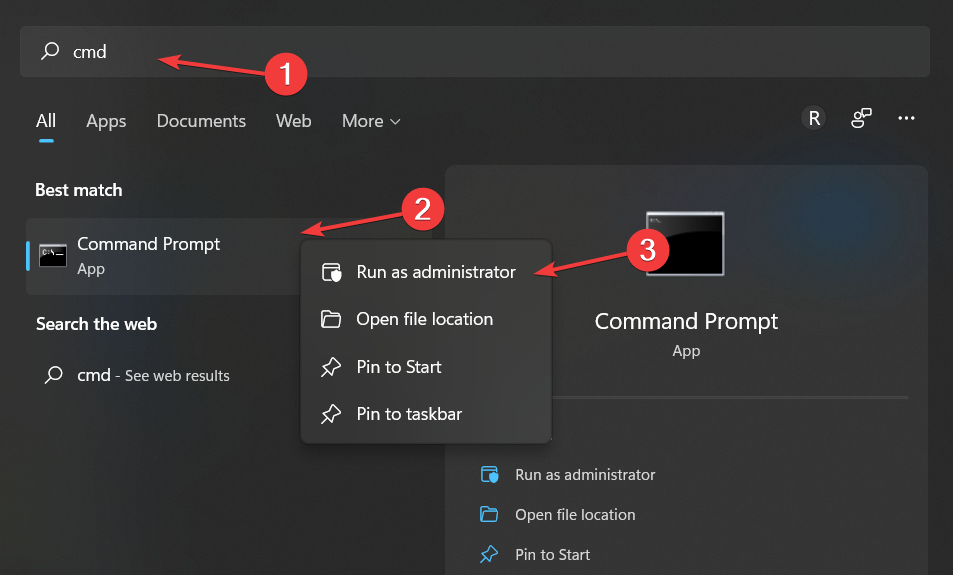Click the blue folder icon in details pane
The height and width of the screenshot is (575, 953).
[489, 514]
